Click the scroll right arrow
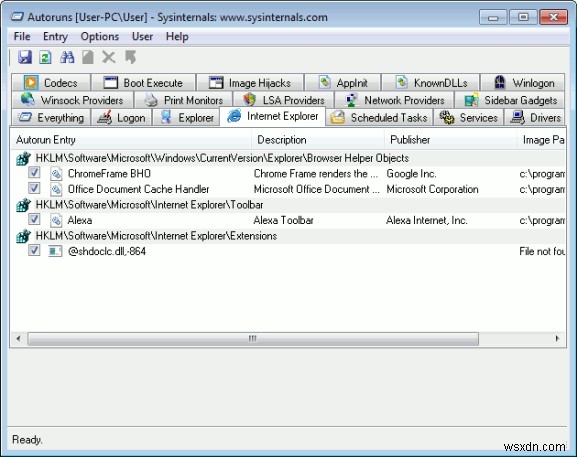The image size is (577, 457). (557, 339)
